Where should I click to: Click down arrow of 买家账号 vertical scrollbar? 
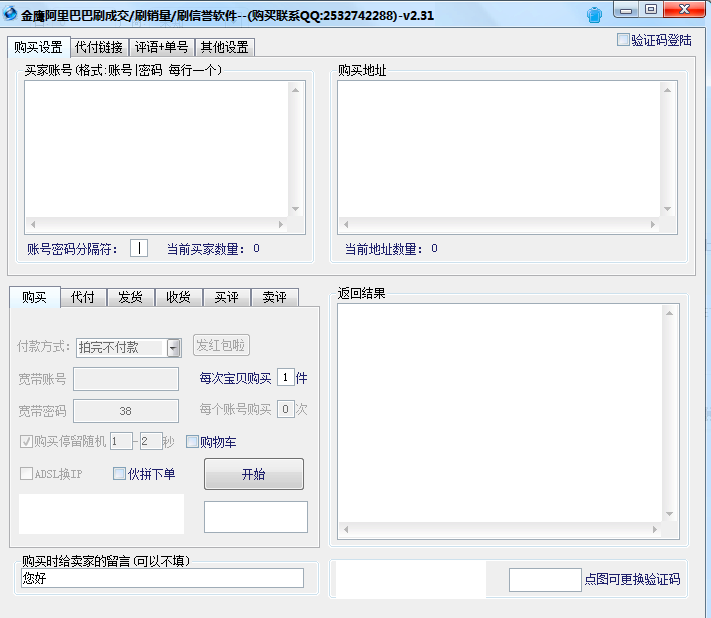tap(296, 209)
